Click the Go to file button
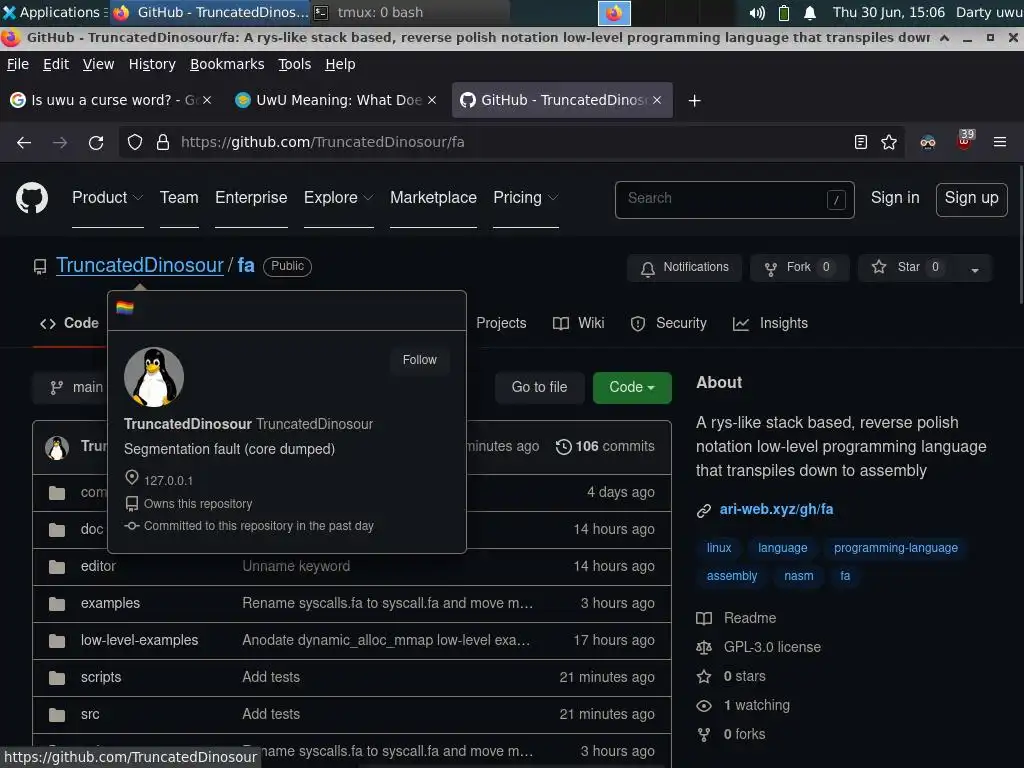1024x768 pixels. click(x=539, y=387)
